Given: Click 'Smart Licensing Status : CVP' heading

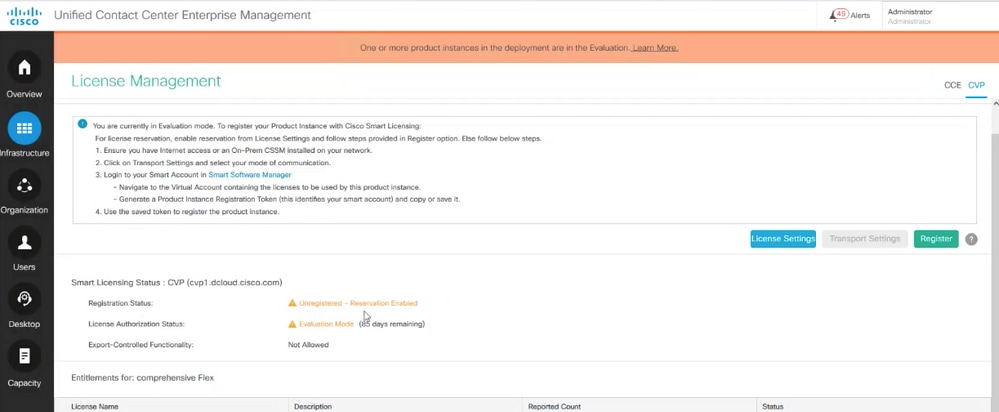Looking at the screenshot, I should 176,281.
